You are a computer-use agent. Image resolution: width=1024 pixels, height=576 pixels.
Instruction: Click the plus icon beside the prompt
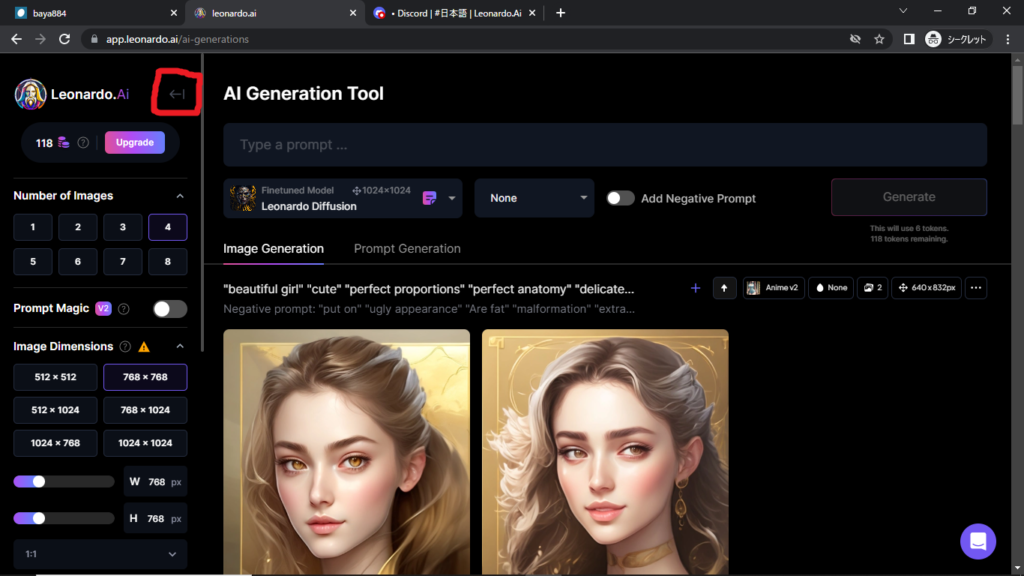coord(695,288)
